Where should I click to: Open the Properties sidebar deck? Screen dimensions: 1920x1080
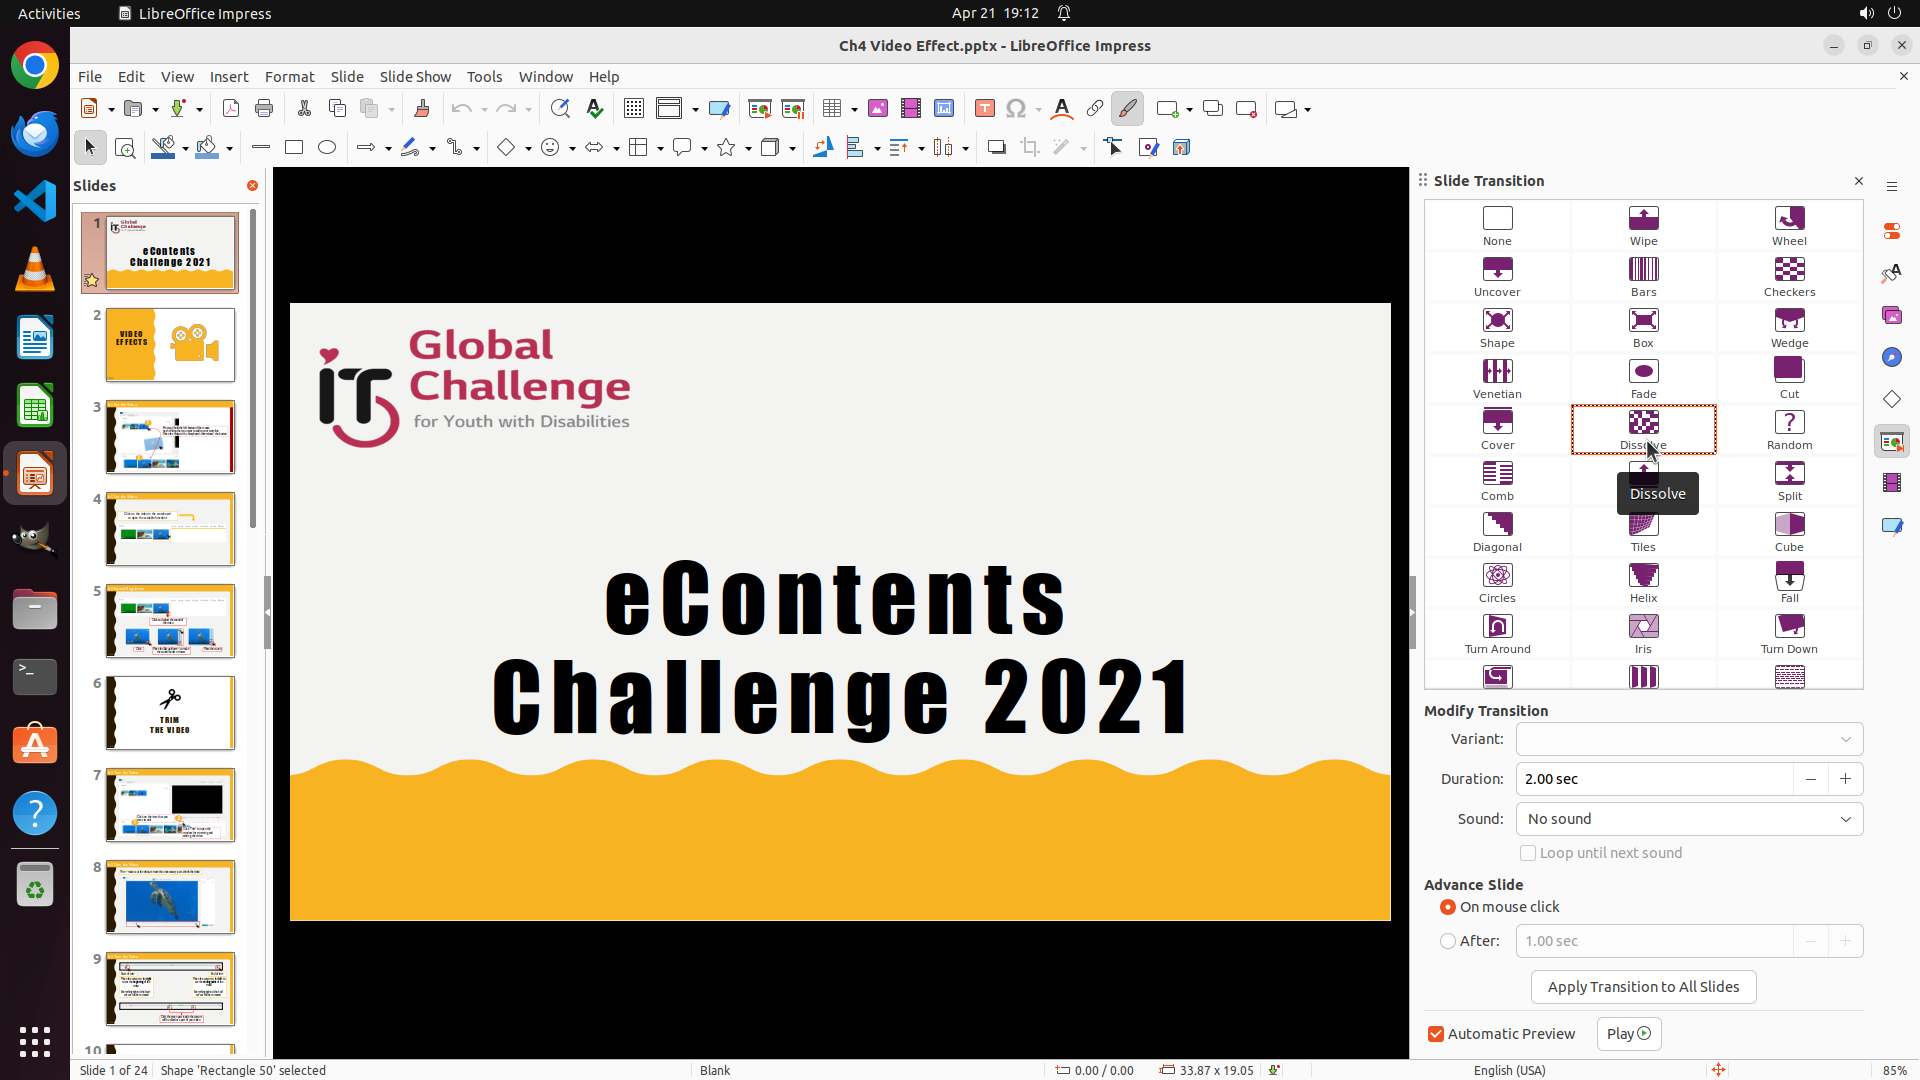[x=1891, y=231]
